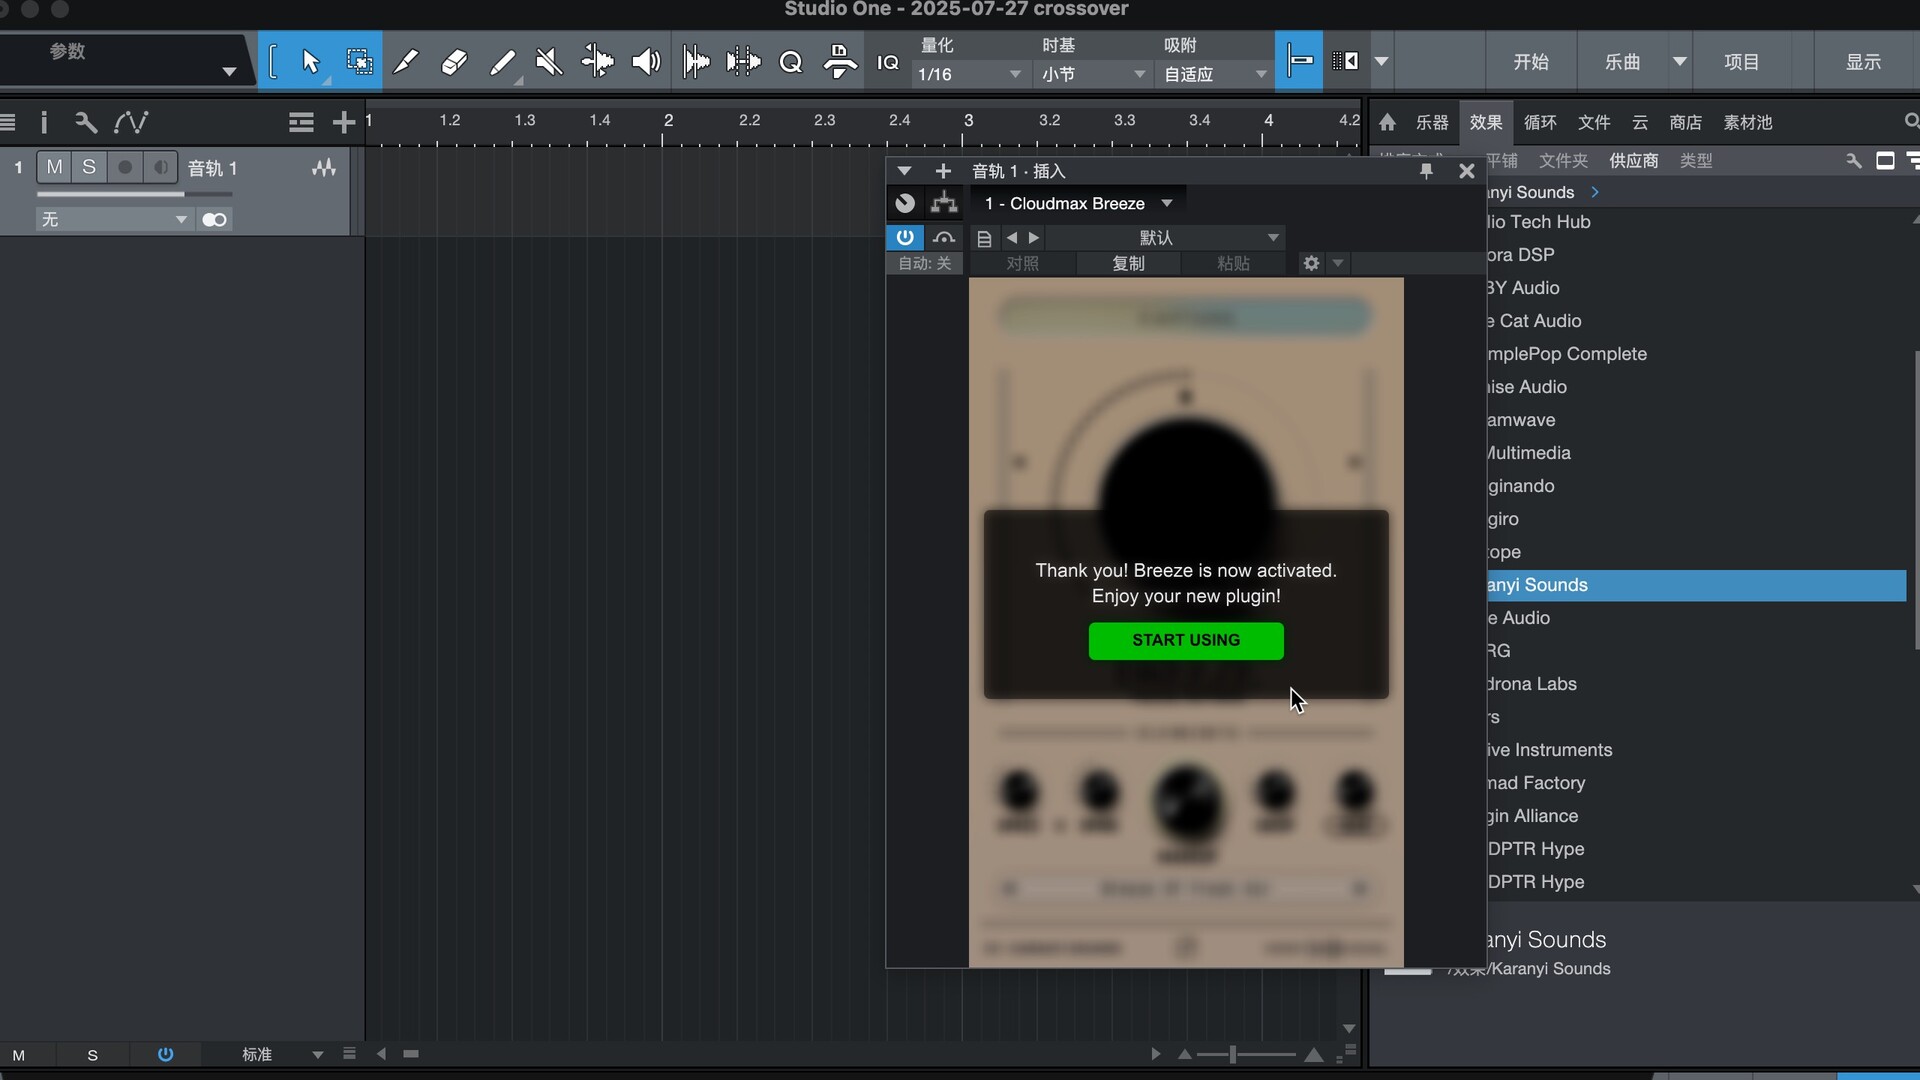Select the Arrow tool in toolbar
1920x1080 pixels.
coord(310,62)
